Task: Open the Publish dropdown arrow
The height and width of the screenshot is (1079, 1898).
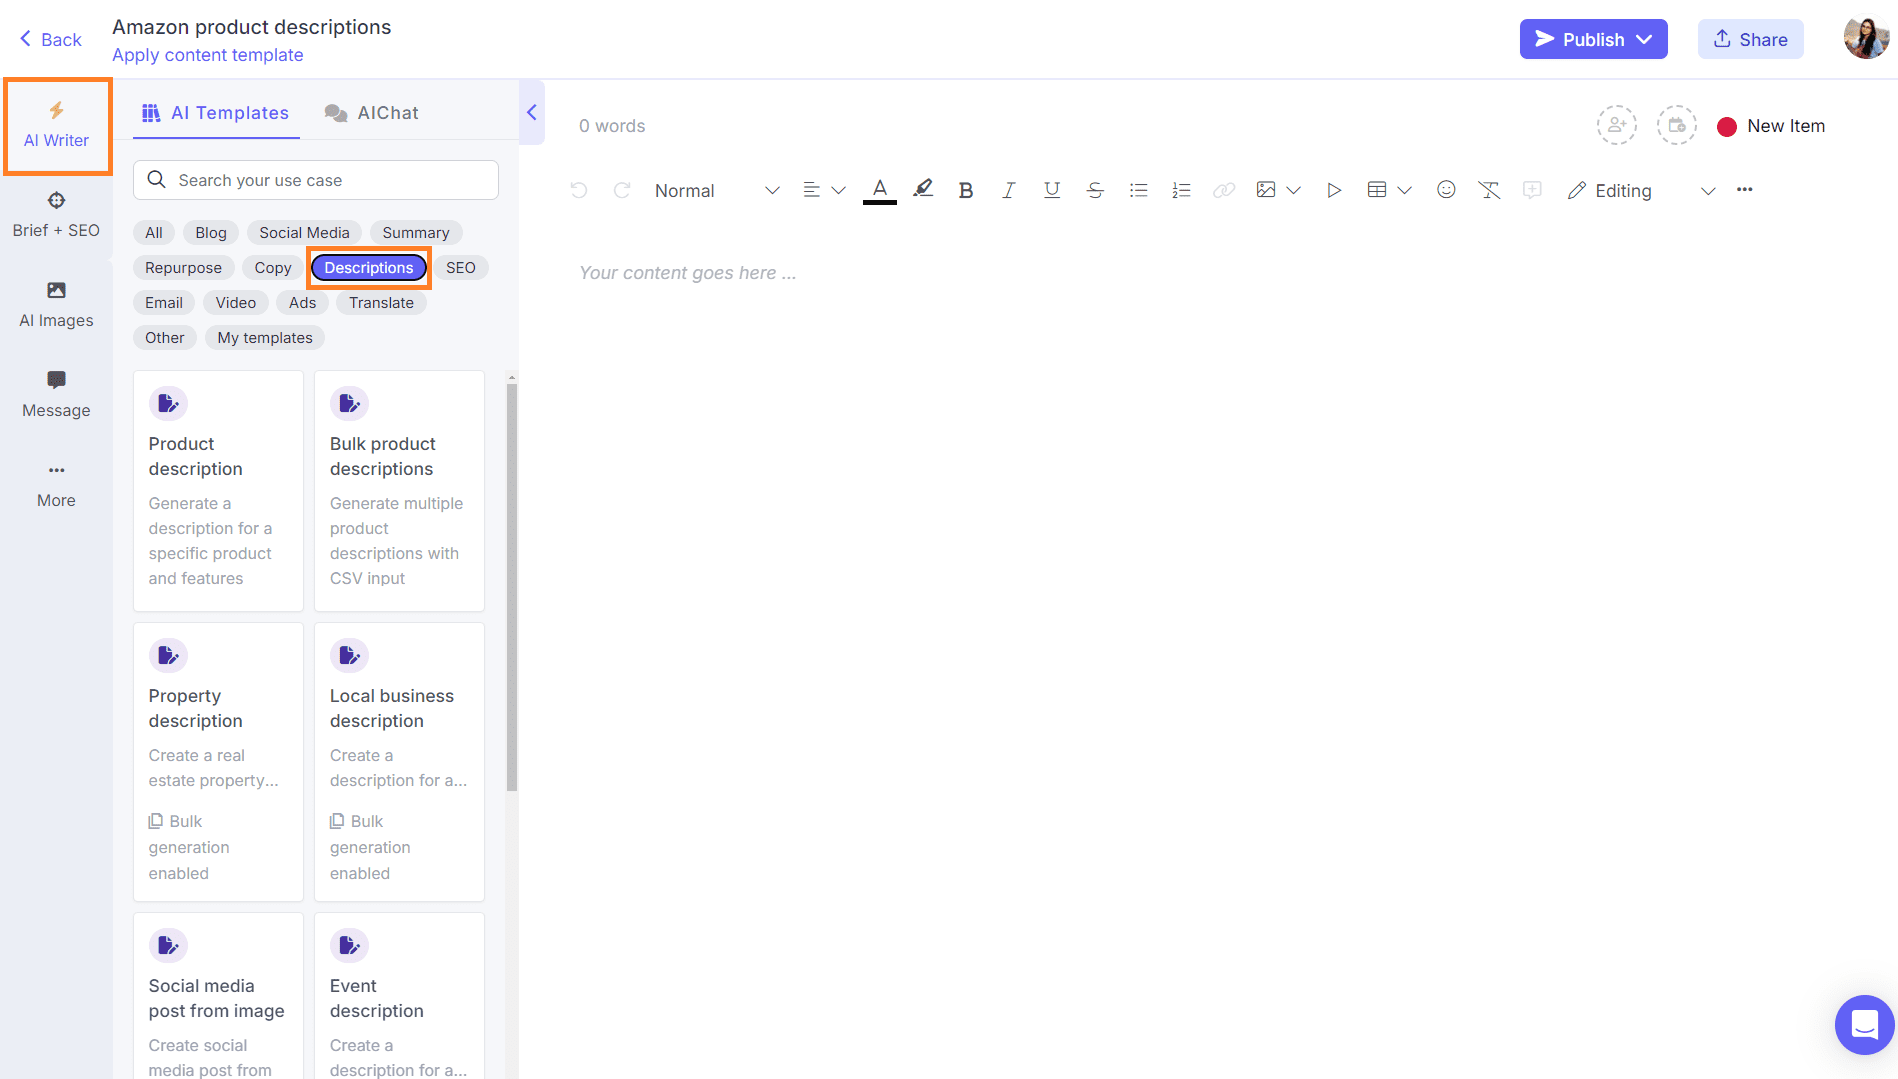Action: point(1644,39)
